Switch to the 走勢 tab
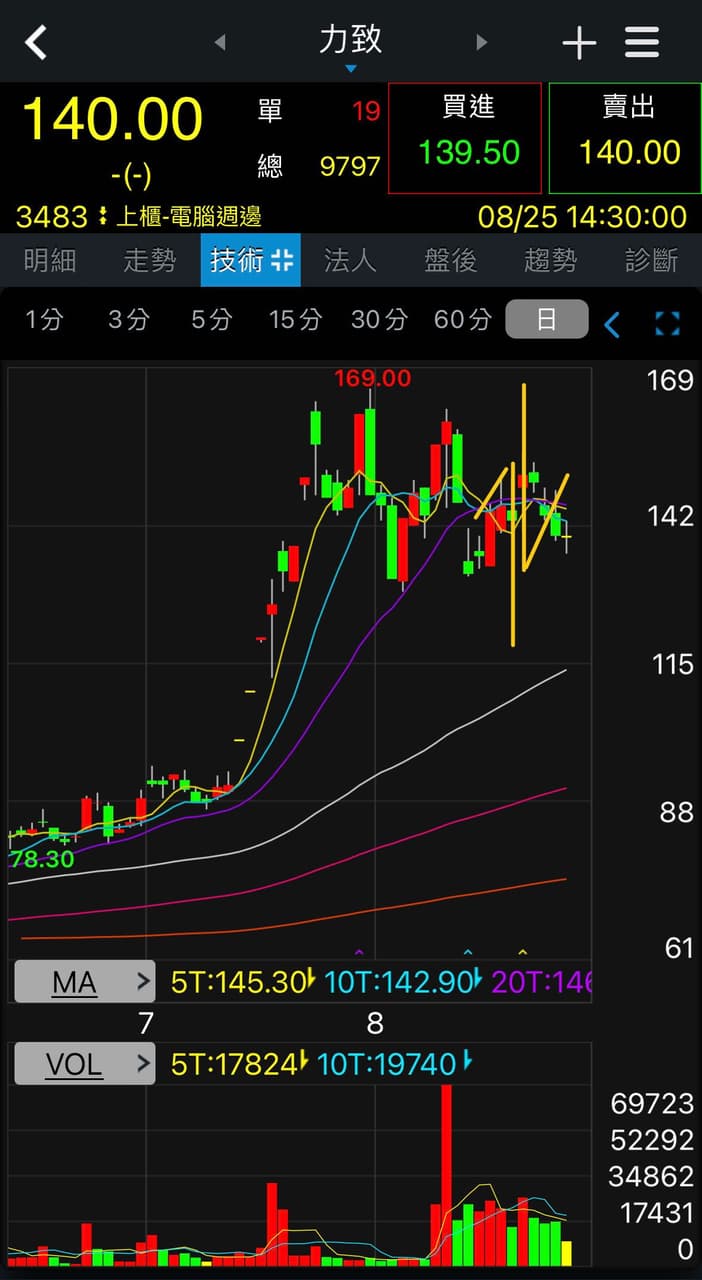The height and width of the screenshot is (1280, 702). [x=150, y=261]
